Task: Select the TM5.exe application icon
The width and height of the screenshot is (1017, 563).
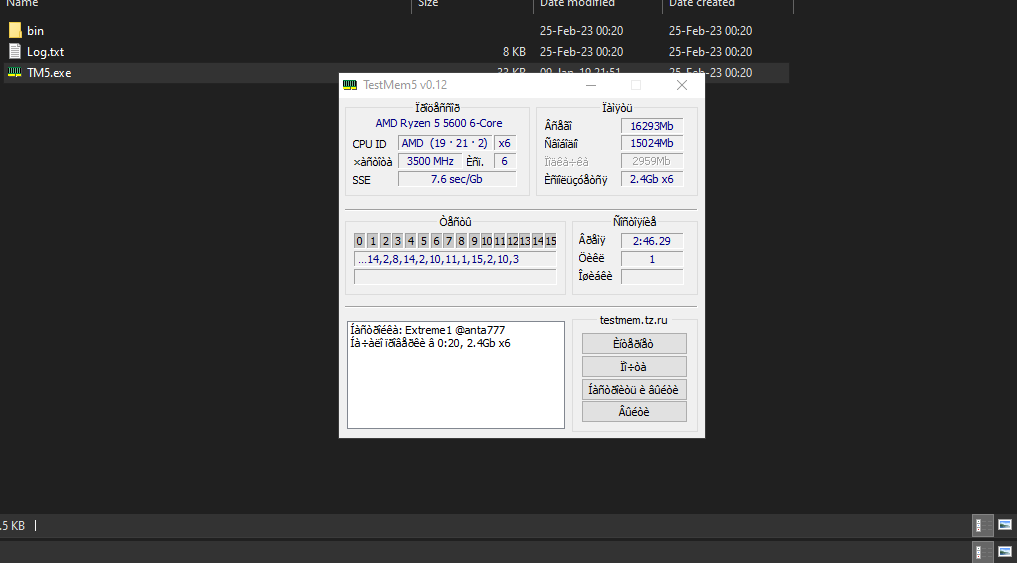Action: click(14, 73)
